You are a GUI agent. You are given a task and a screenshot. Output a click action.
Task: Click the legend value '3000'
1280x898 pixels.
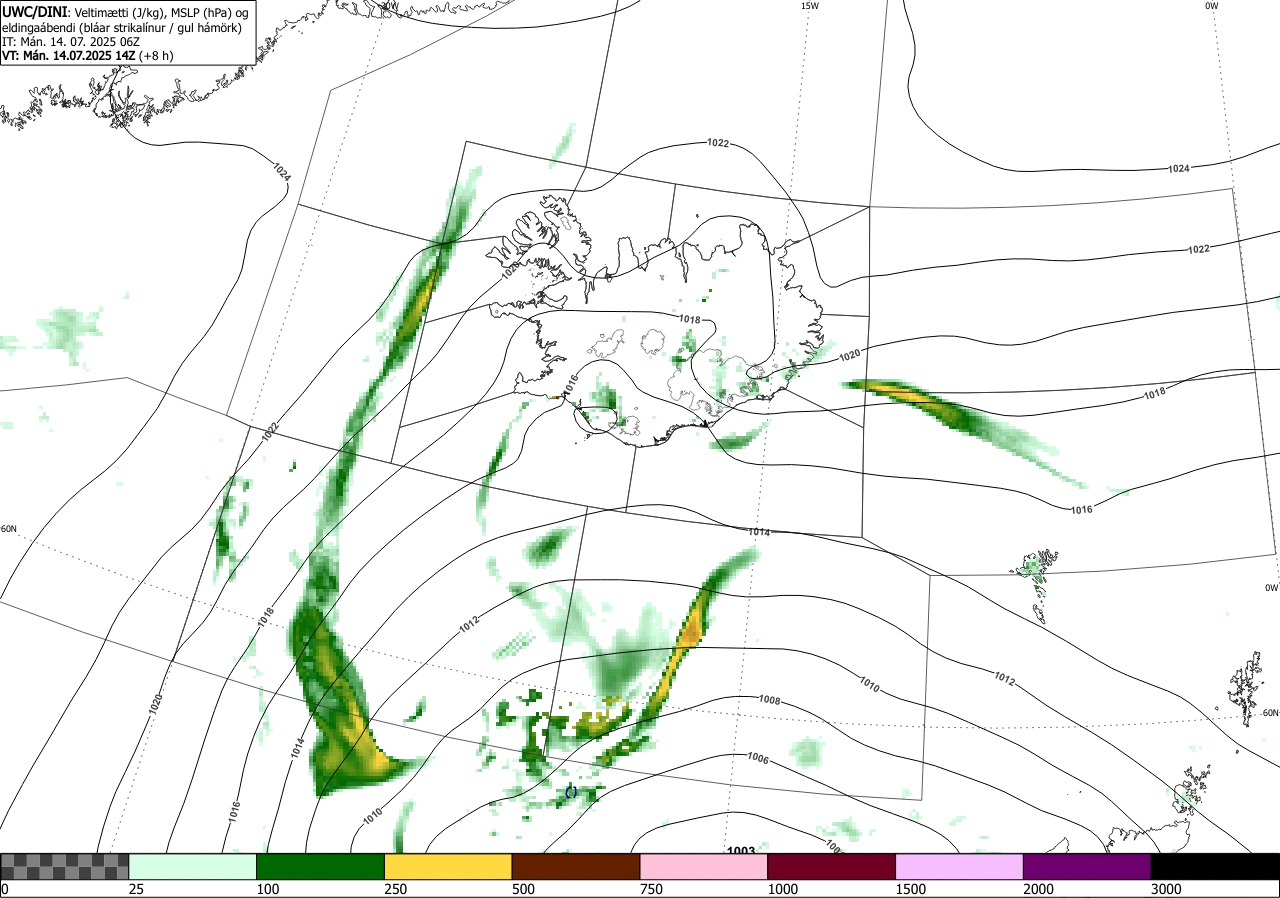tap(1166, 889)
